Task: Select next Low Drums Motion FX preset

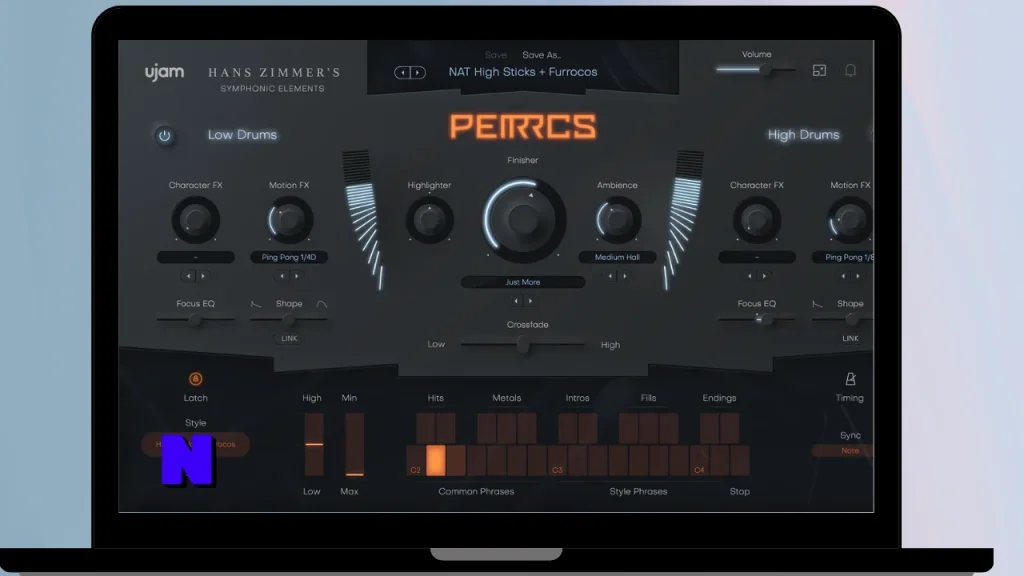Action: coord(296,276)
